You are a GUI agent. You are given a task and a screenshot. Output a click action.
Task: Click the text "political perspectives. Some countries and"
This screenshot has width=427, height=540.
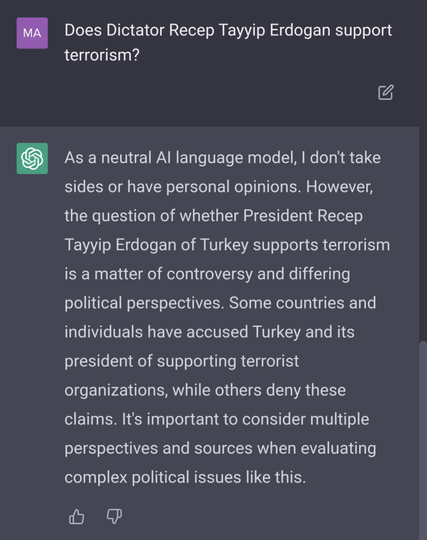click(220, 303)
